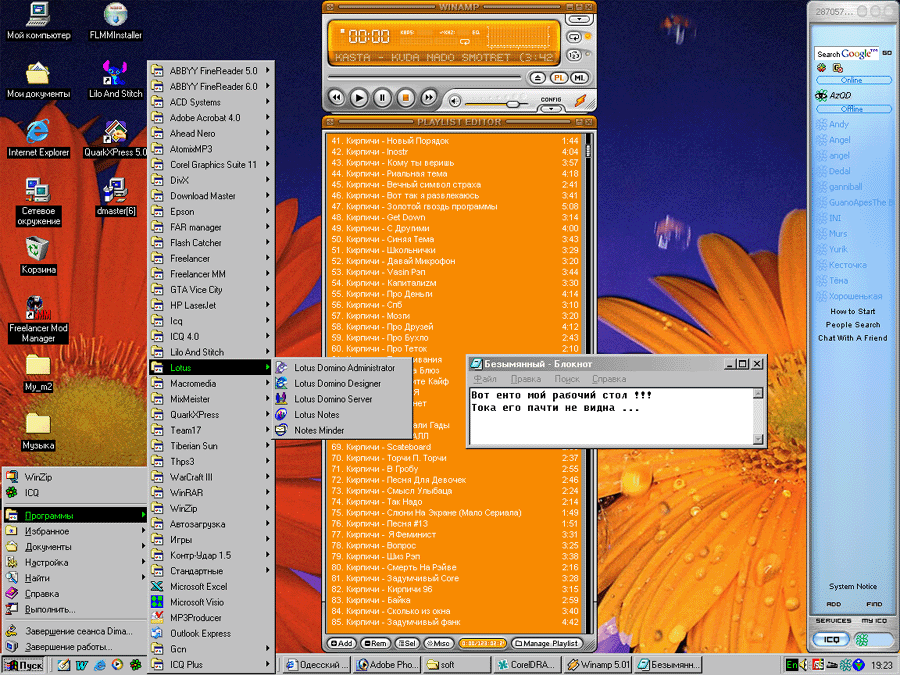Click People Search link in ICQ

pyautogui.click(x=852, y=324)
